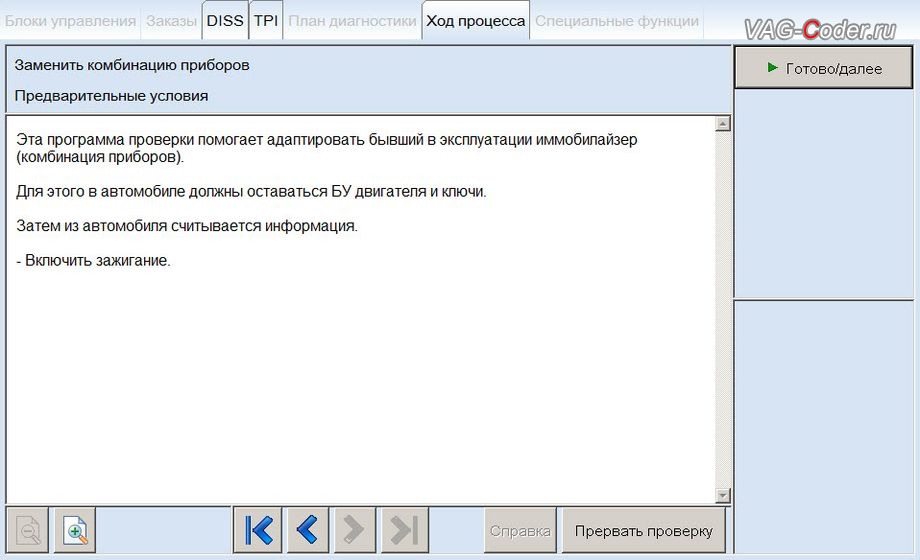
Task: Click the greyed jump-to-last step arrow
Action: 405,531
